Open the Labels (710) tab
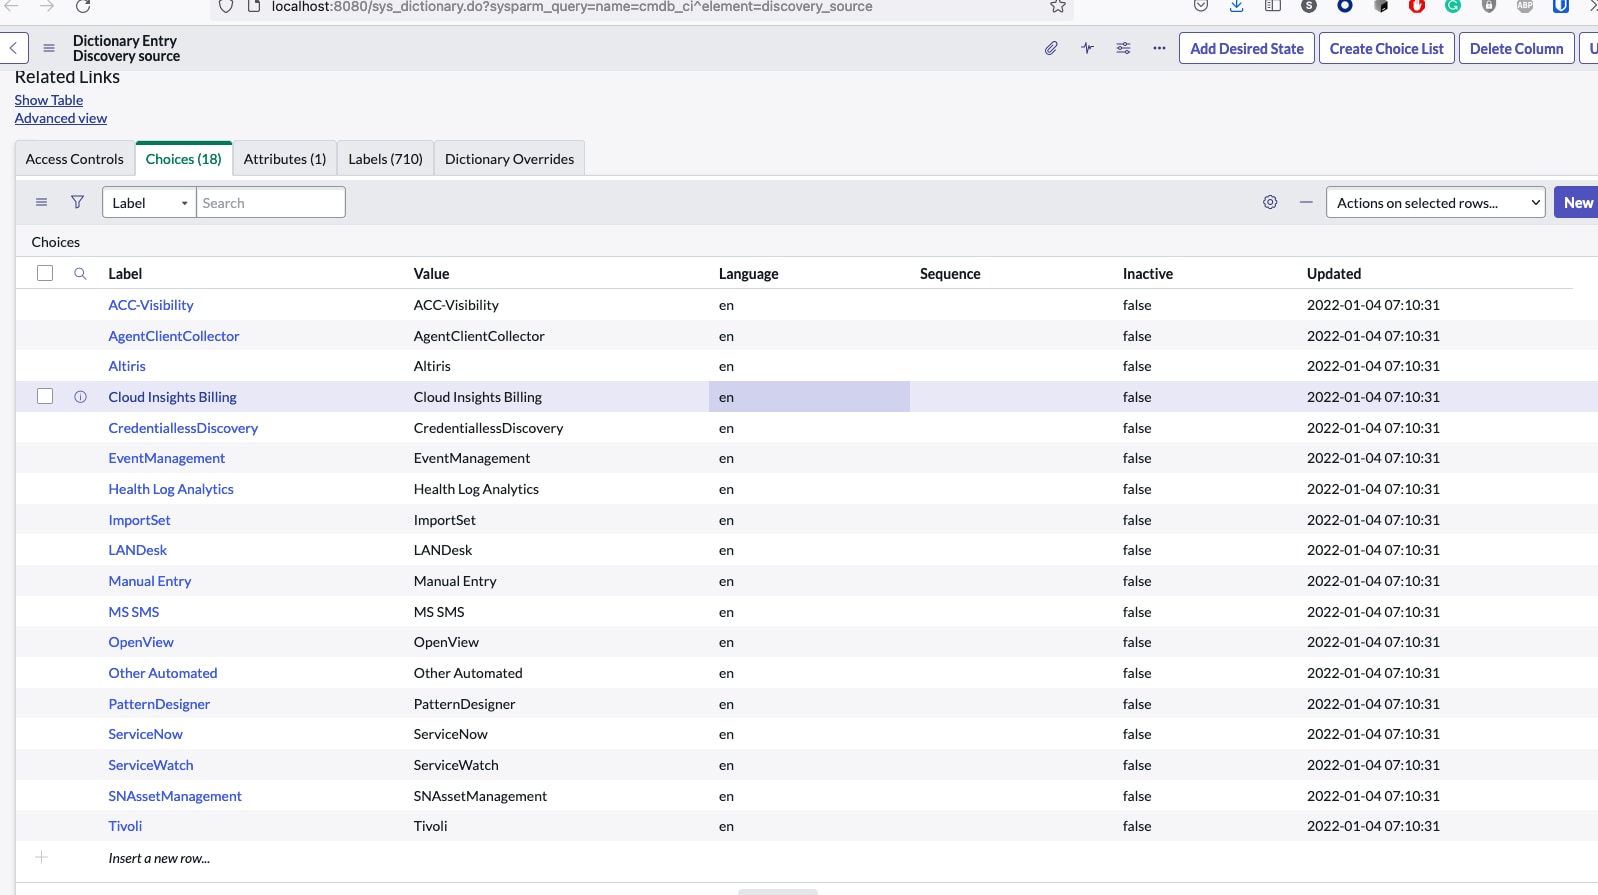Image resolution: width=1598 pixels, height=895 pixels. point(385,159)
